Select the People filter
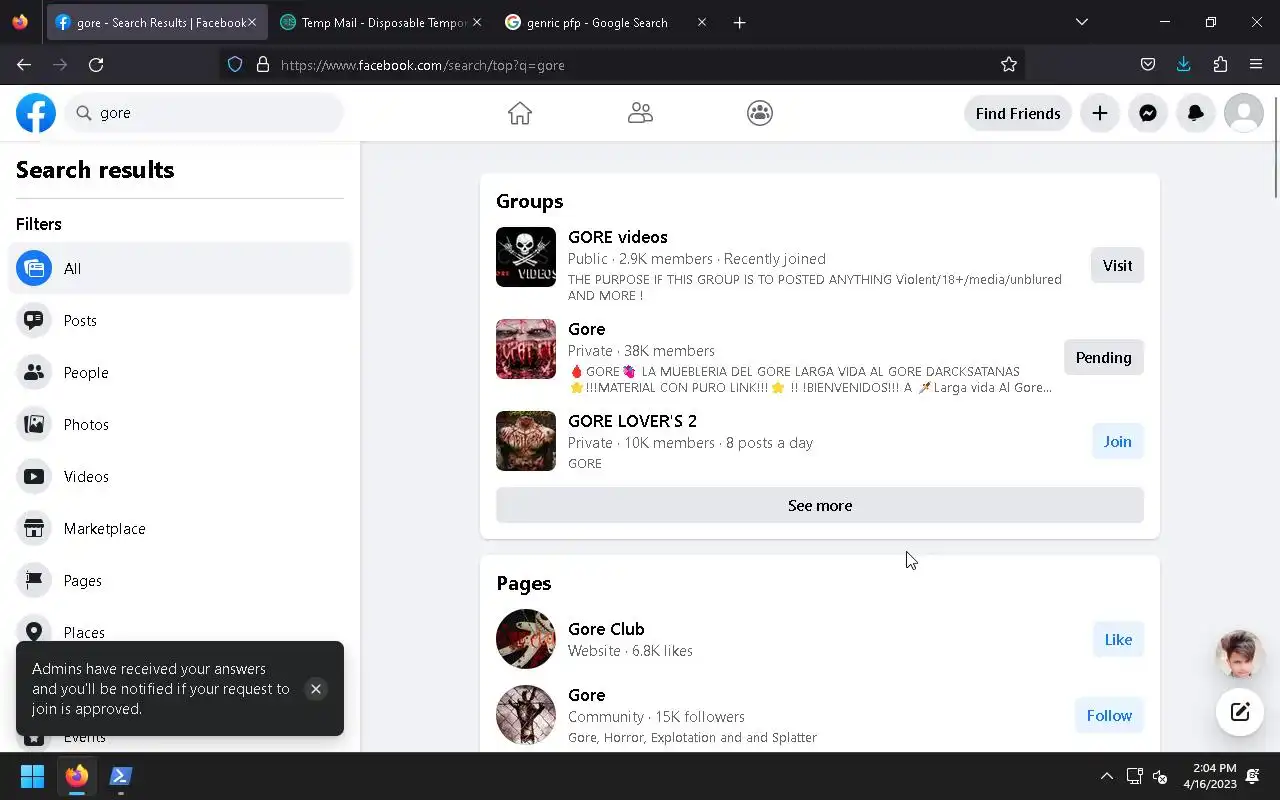 coord(180,372)
